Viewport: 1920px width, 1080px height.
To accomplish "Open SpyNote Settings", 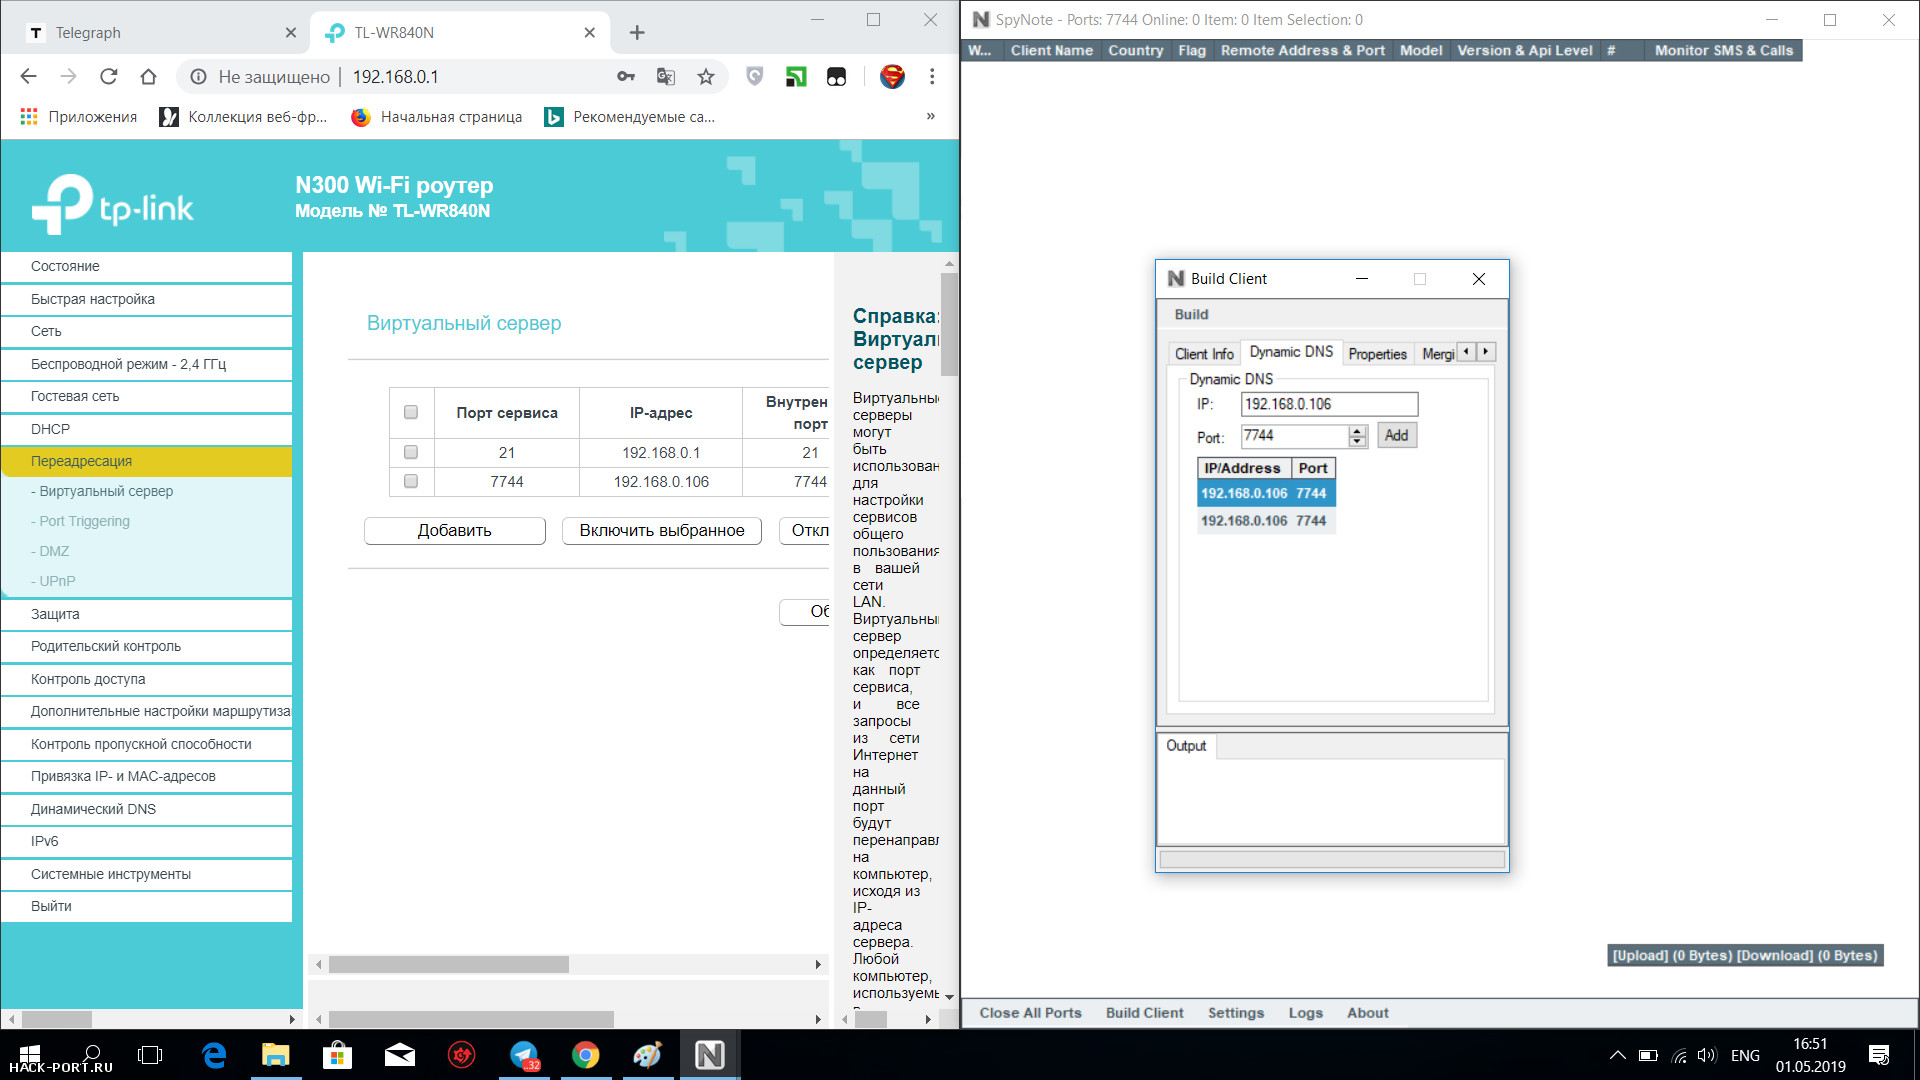I will pos(1235,1013).
